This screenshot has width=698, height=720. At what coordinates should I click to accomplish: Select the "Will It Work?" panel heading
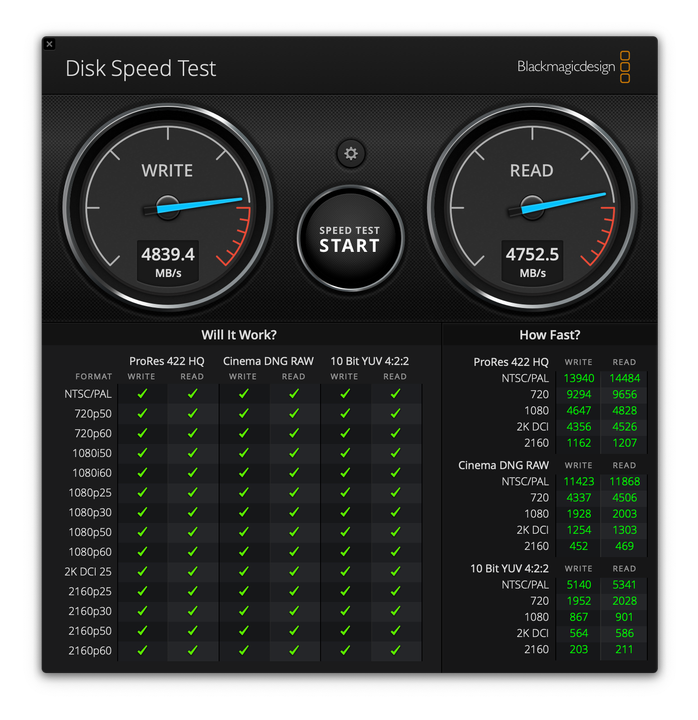click(x=239, y=335)
